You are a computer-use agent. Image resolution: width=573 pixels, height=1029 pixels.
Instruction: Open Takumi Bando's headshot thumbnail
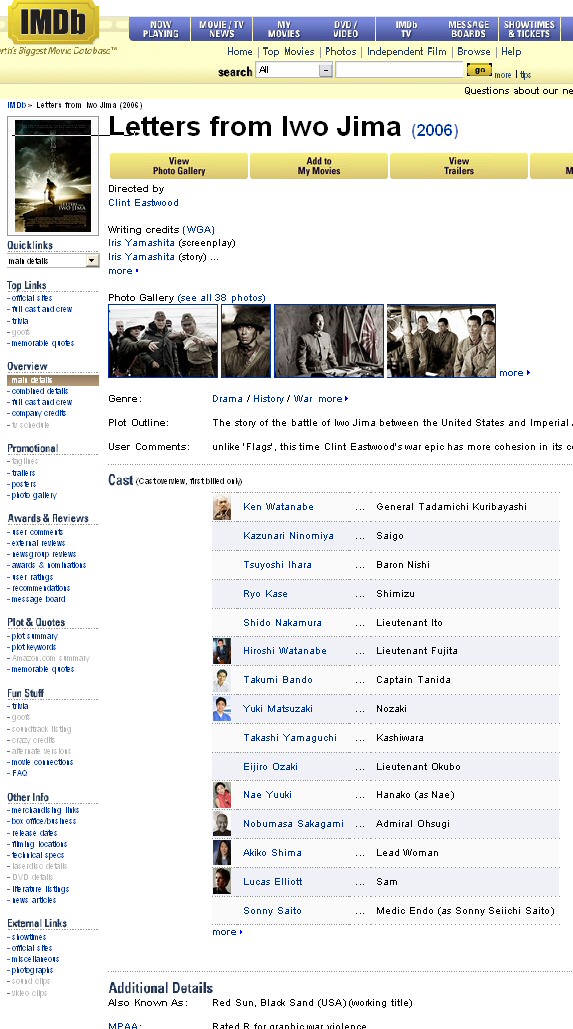pyautogui.click(x=222, y=680)
